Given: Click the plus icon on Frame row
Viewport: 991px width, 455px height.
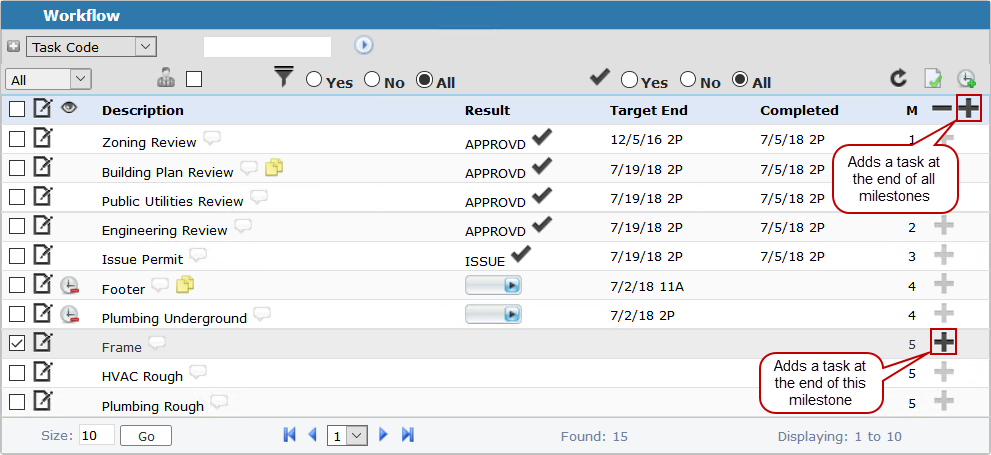Looking at the screenshot, I should pos(943,343).
